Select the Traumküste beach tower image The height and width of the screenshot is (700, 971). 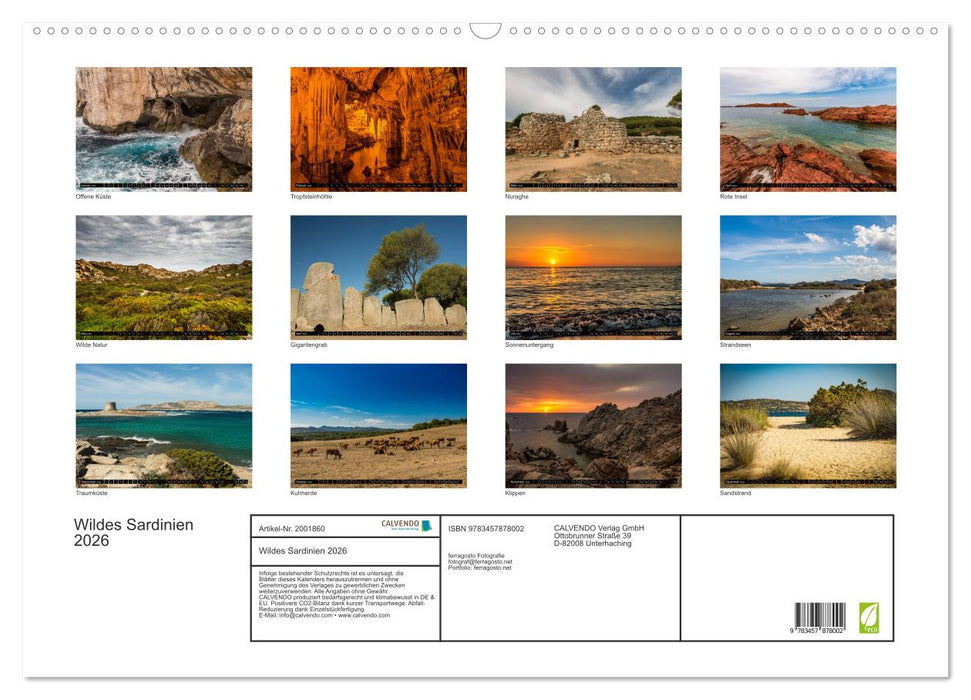tap(163, 424)
